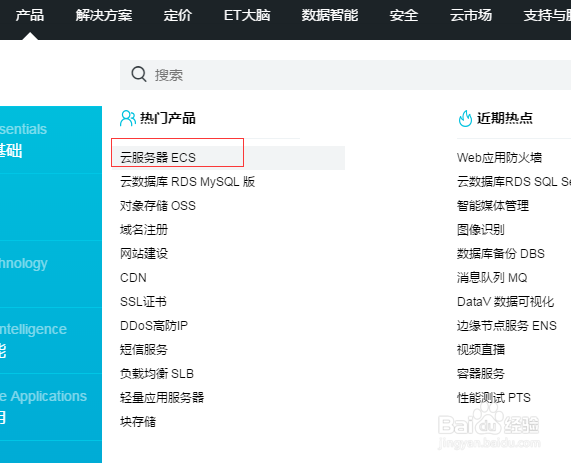The image size is (571, 463).
Task: Go to 云市场 in top bar
Action: pyautogui.click(x=470, y=15)
